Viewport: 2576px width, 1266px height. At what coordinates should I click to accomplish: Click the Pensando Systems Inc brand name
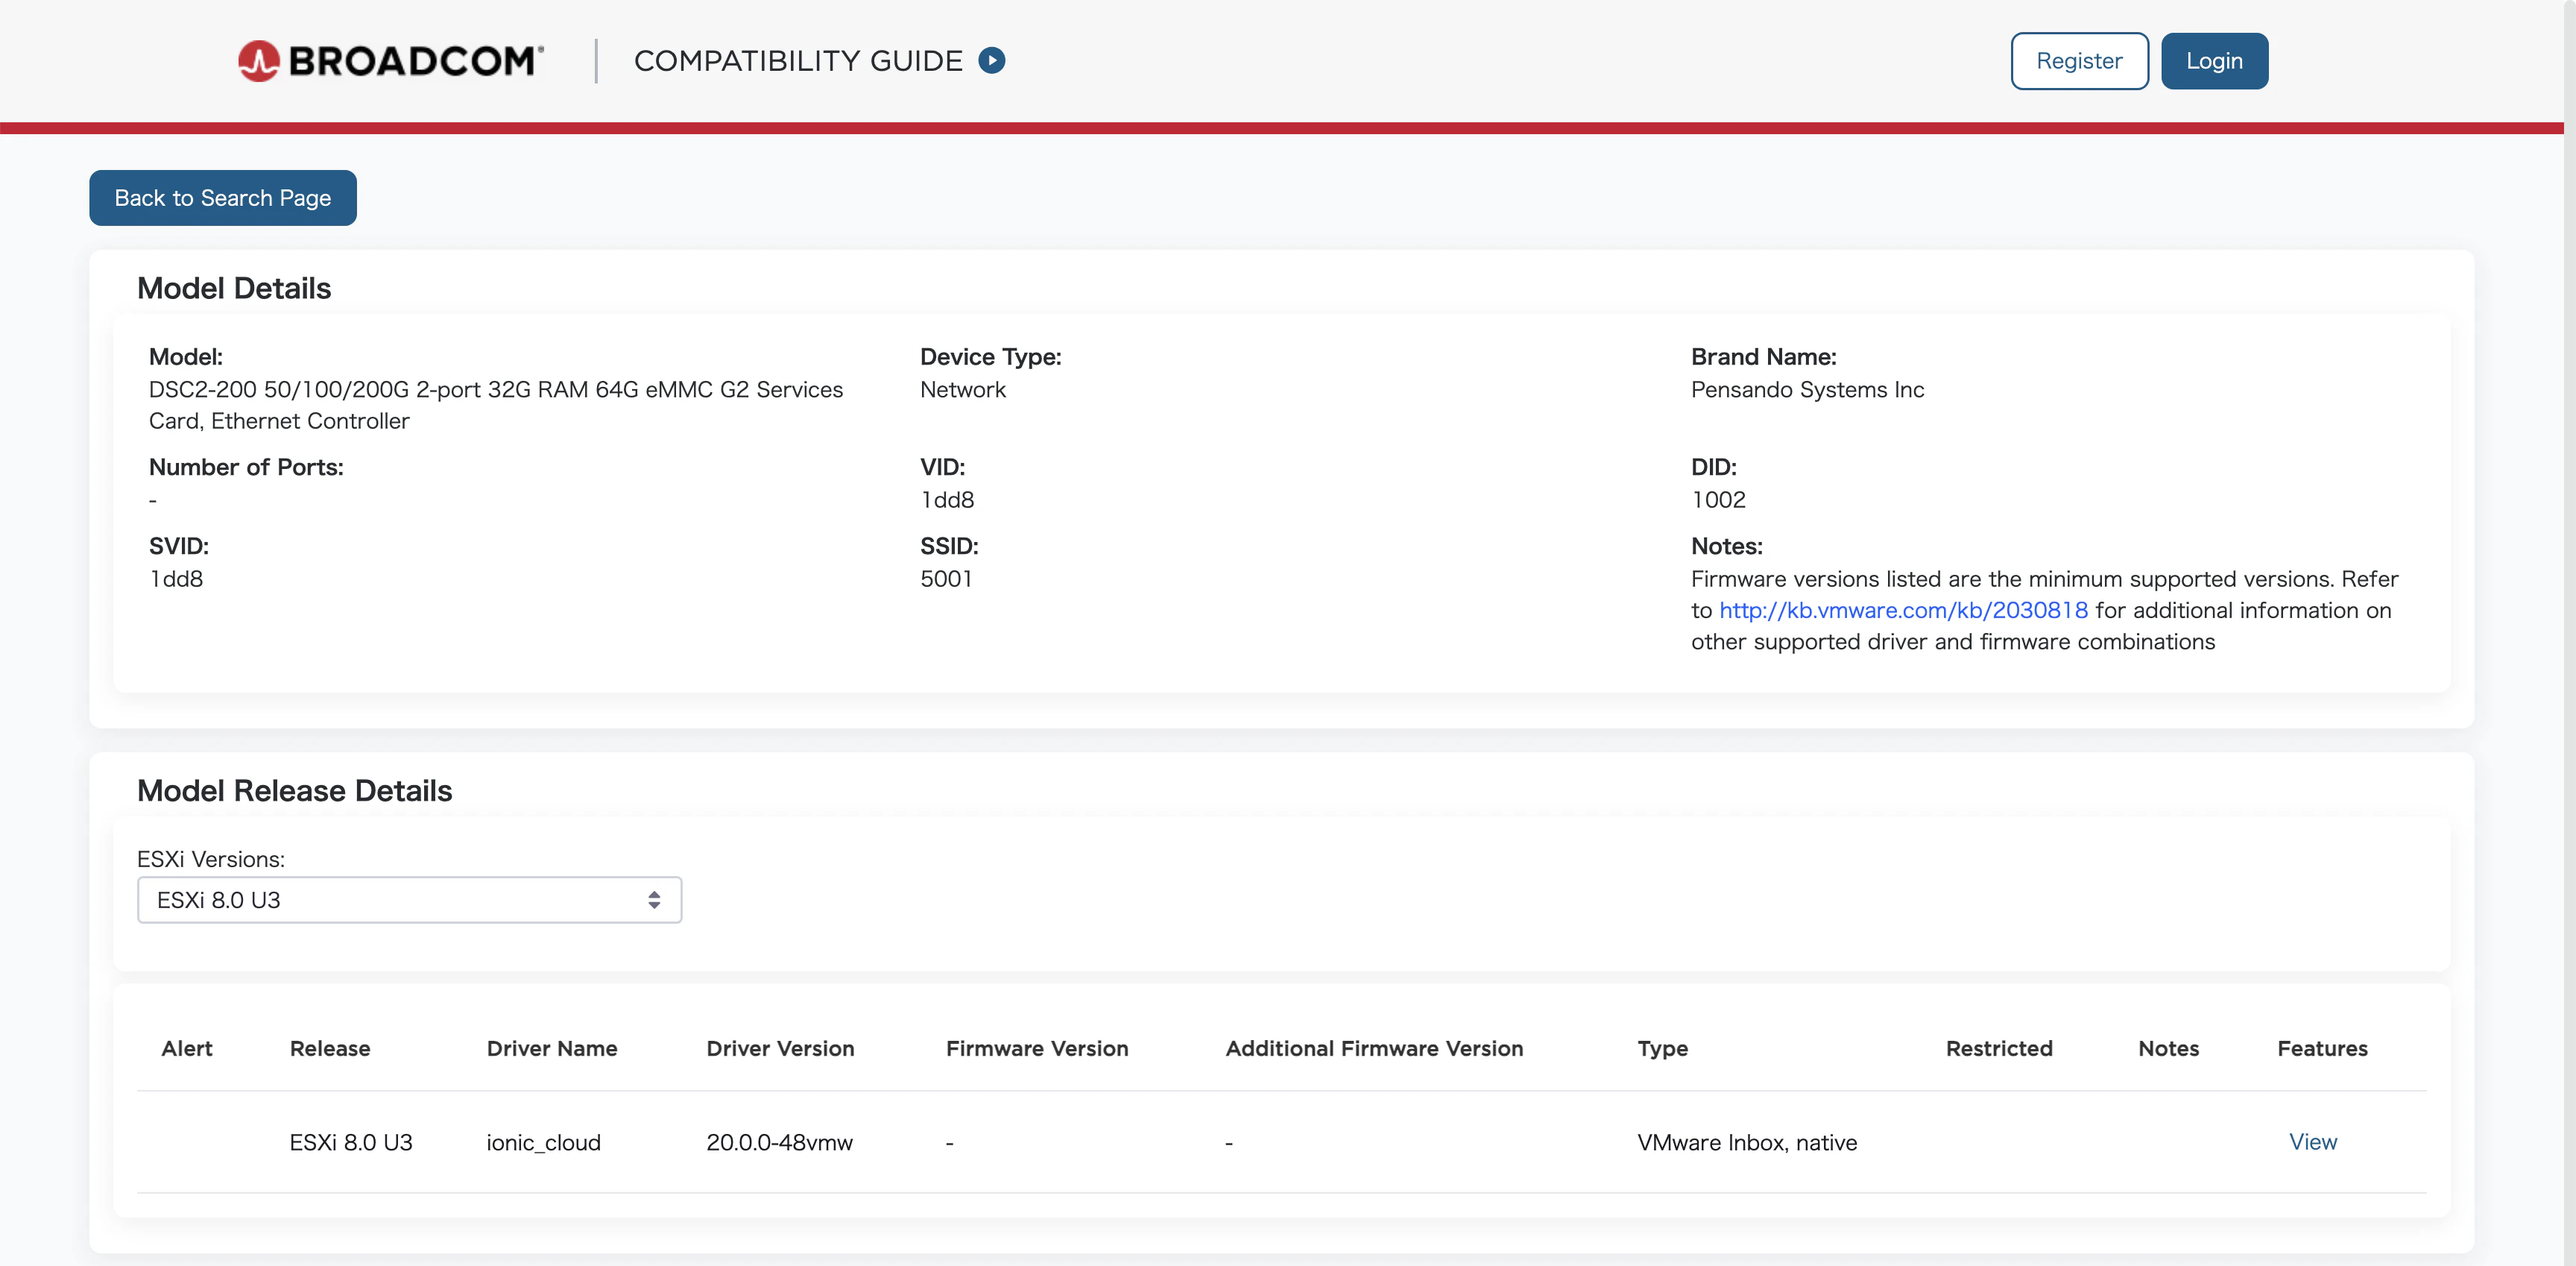click(1807, 389)
